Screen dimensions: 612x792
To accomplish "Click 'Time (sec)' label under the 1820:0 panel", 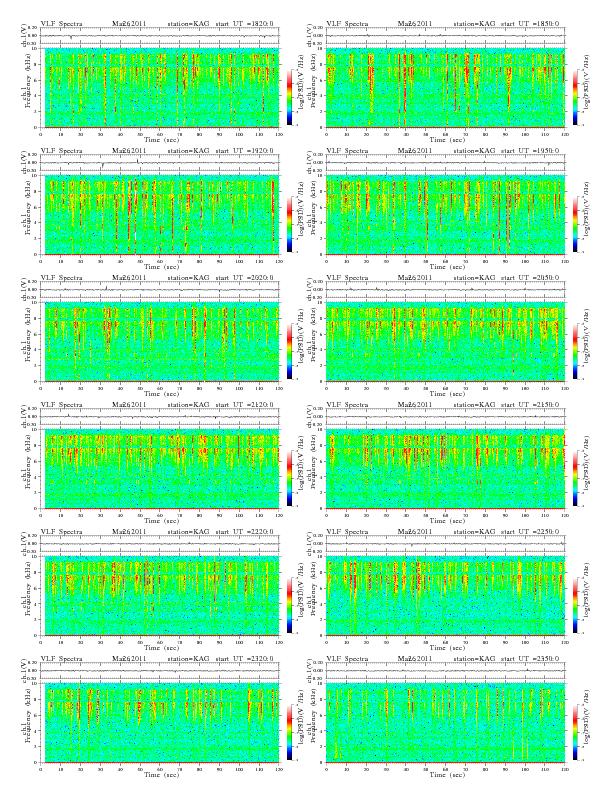I will (162, 139).
